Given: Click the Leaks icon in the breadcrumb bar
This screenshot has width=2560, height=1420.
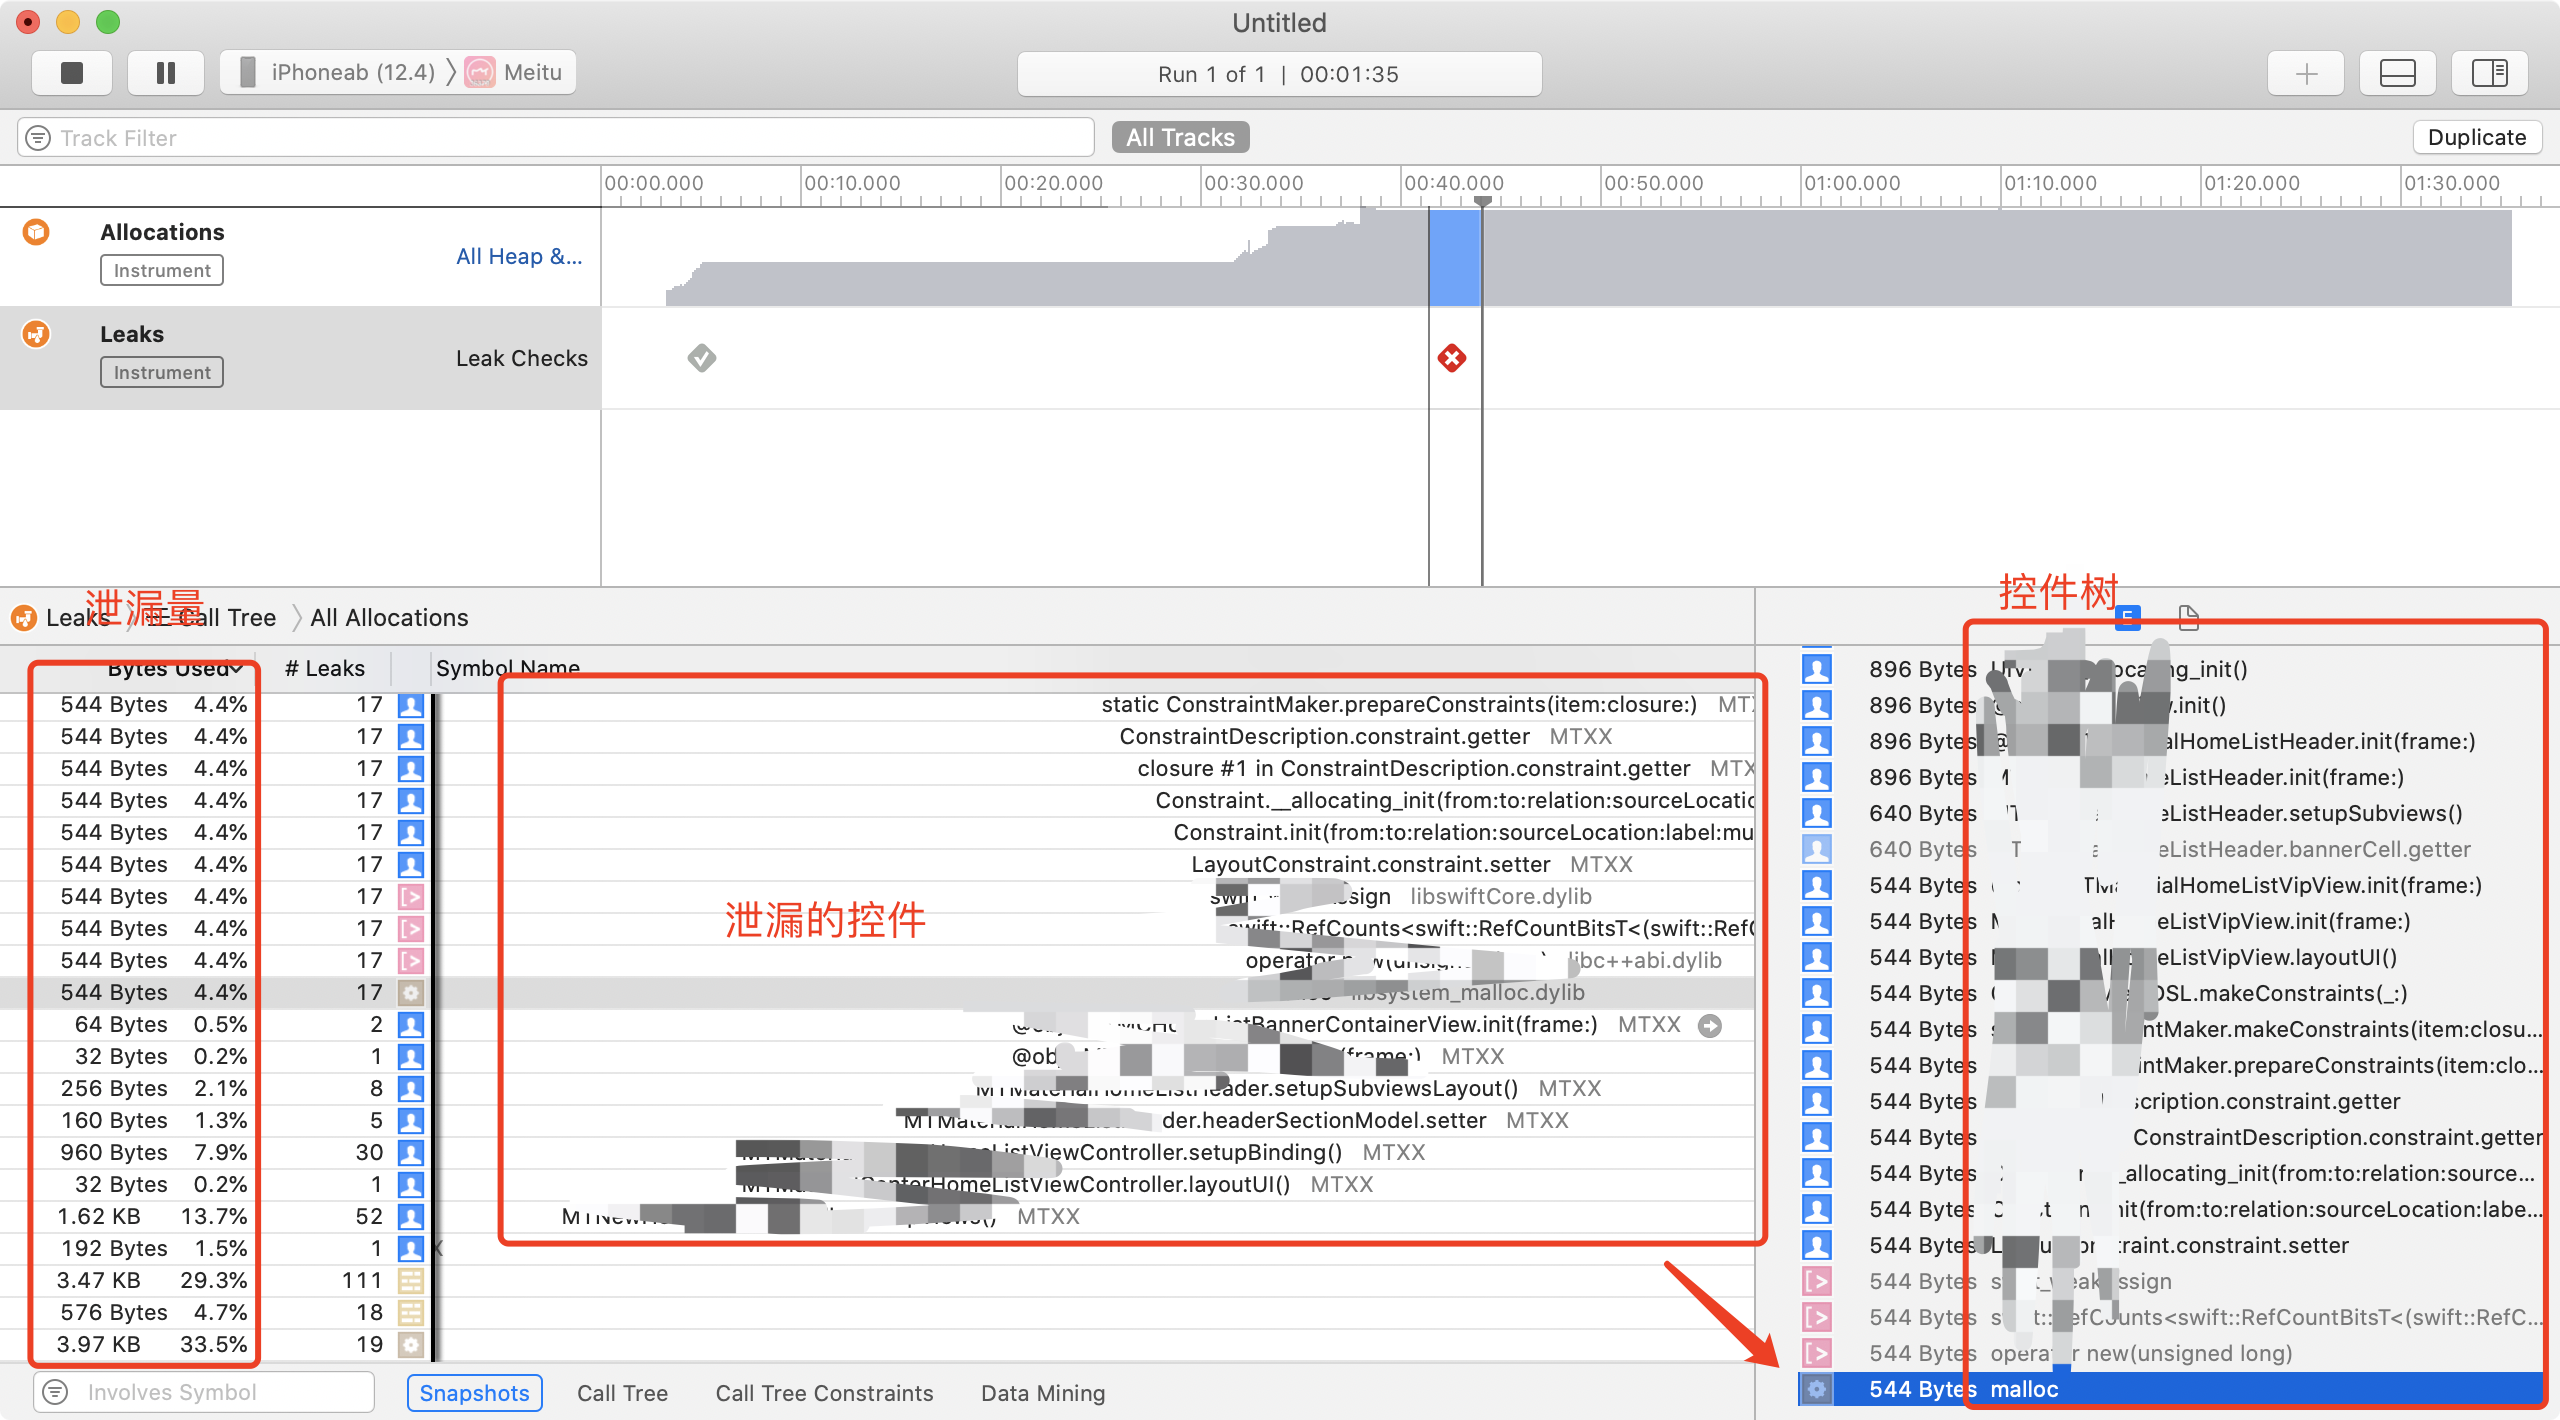Looking at the screenshot, I should coord(24,617).
